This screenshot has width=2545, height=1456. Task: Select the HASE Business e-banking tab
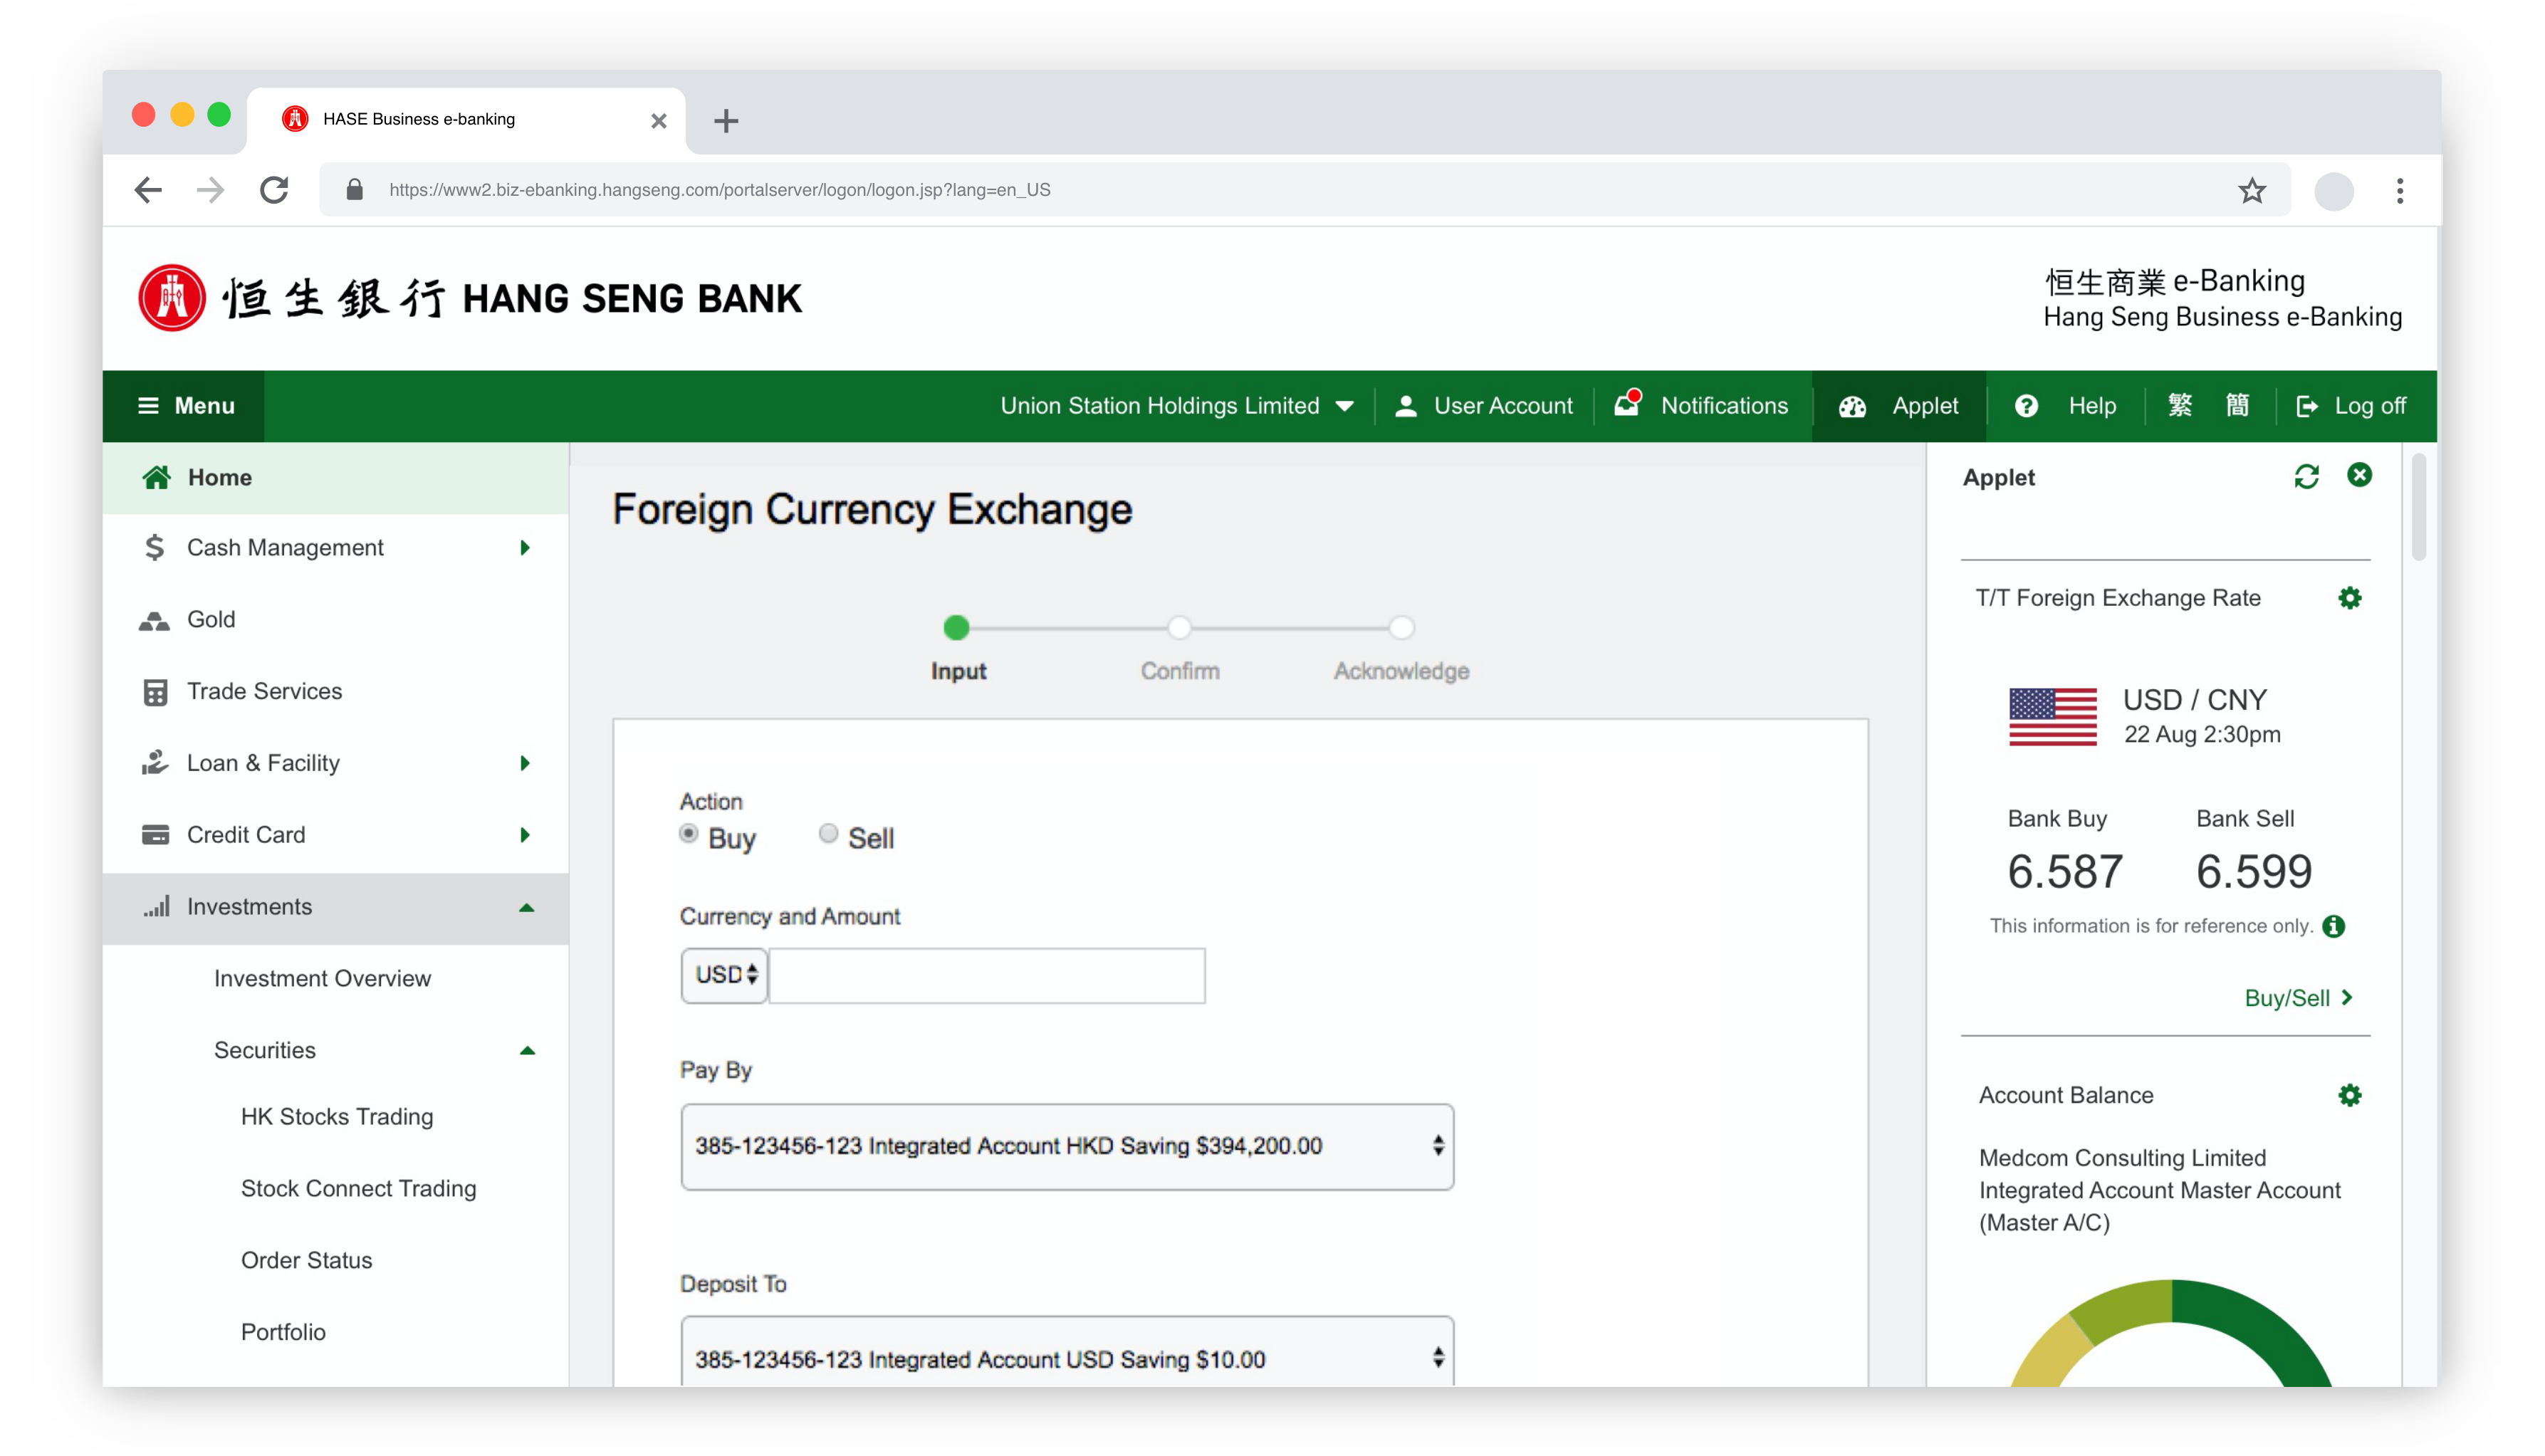[466, 120]
